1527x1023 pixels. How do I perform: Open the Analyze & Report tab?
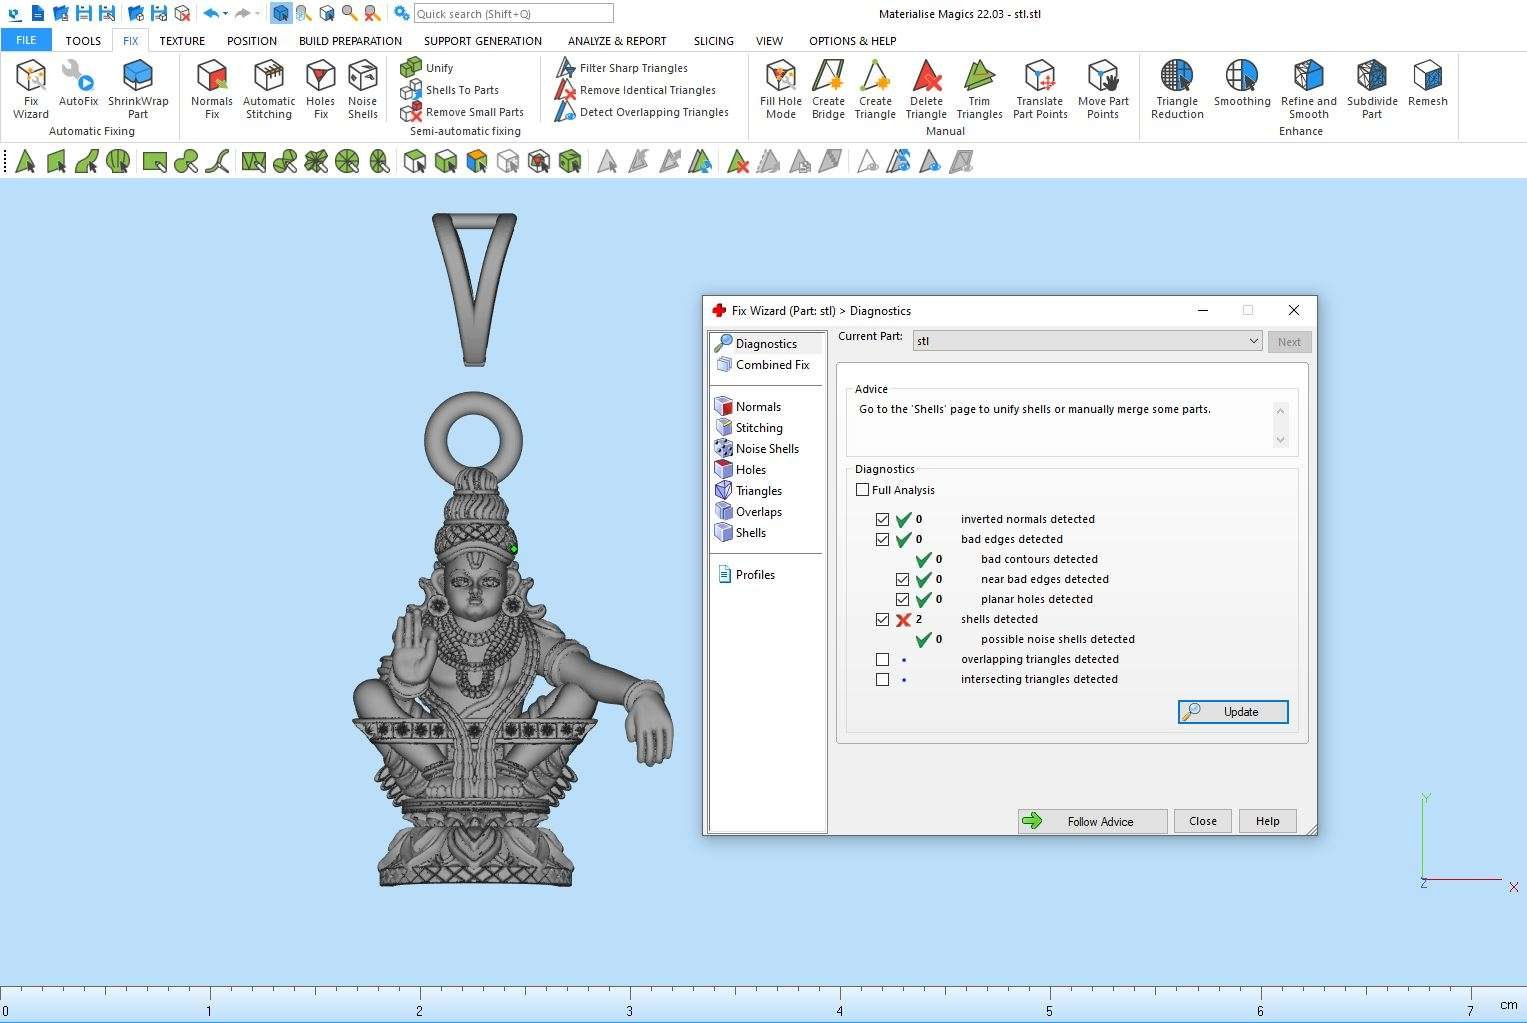[616, 41]
